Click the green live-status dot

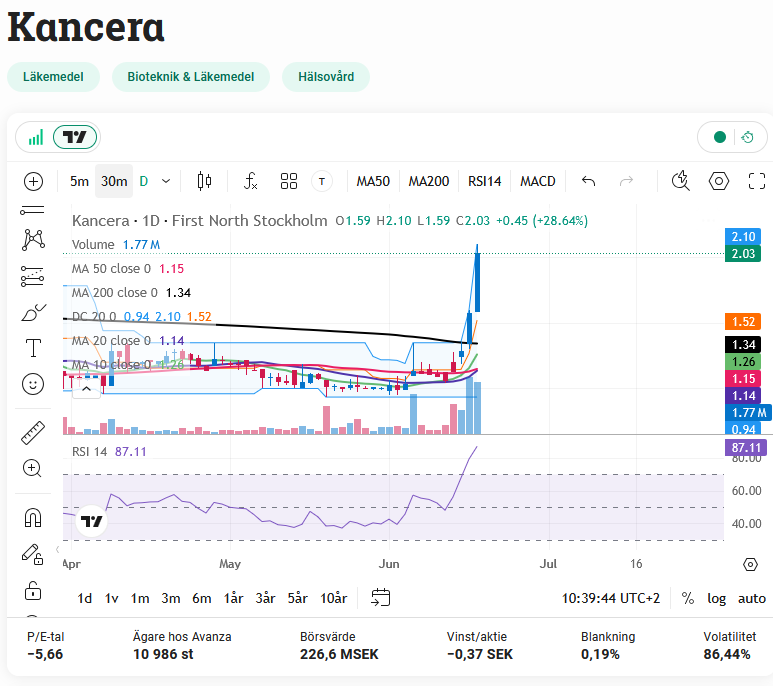click(720, 137)
